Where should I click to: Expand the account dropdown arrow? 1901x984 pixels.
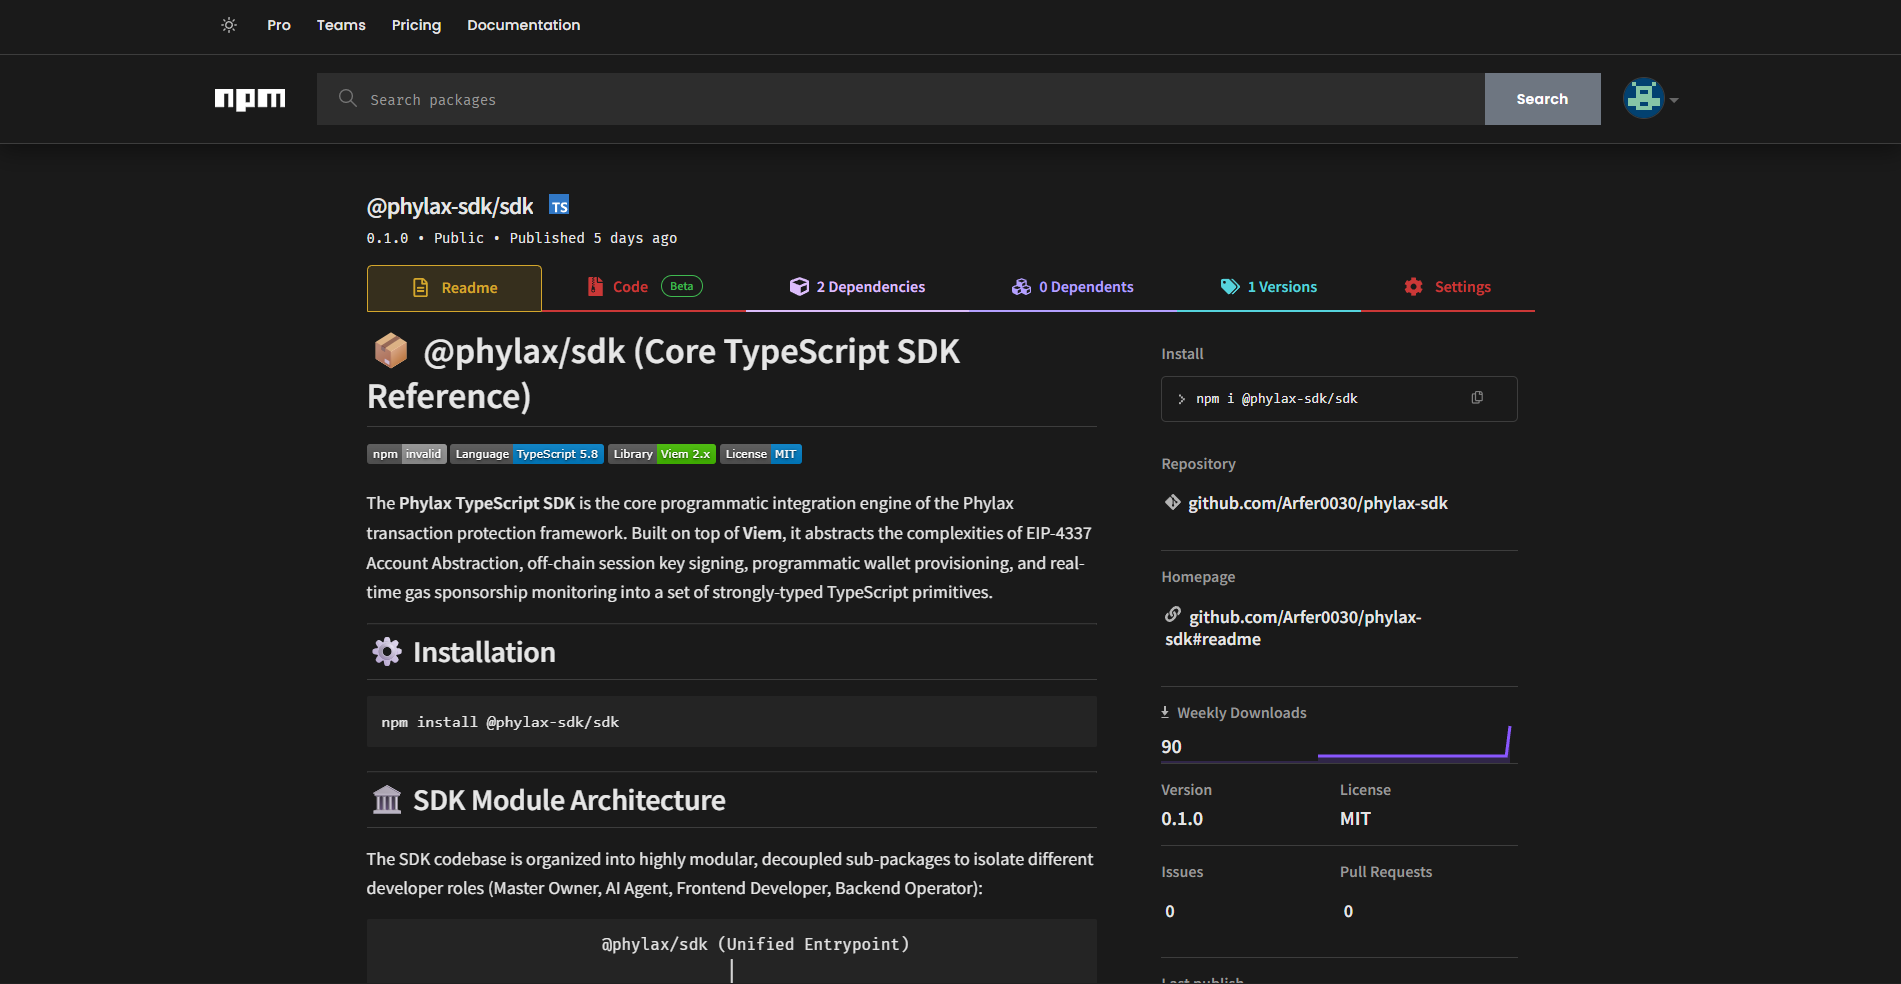click(1674, 100)
